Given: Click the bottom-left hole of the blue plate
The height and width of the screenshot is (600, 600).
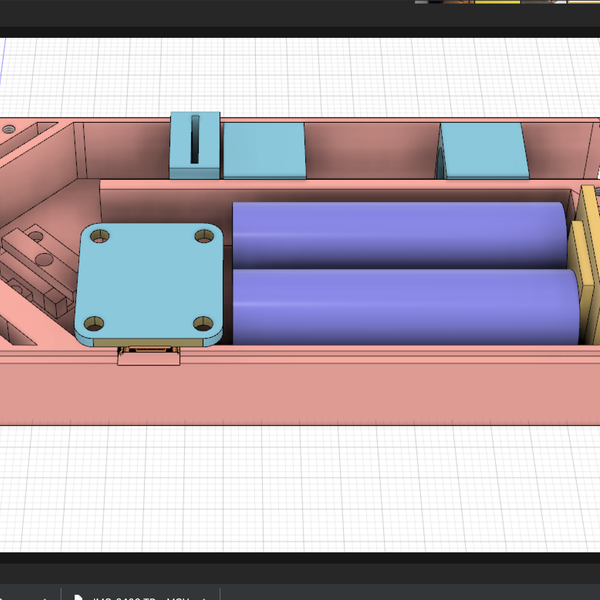Looking at the screenshot, I should [x=94, y=324].
